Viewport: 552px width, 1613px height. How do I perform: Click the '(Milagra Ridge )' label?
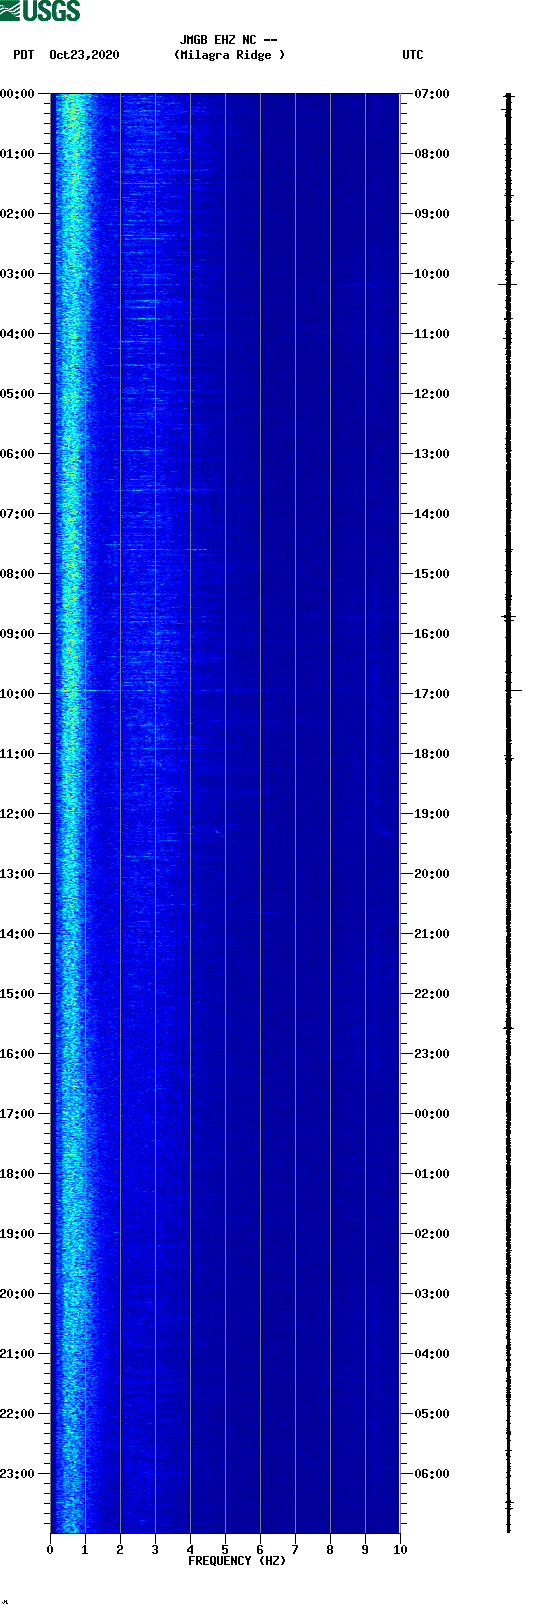[x=229, y=55]
